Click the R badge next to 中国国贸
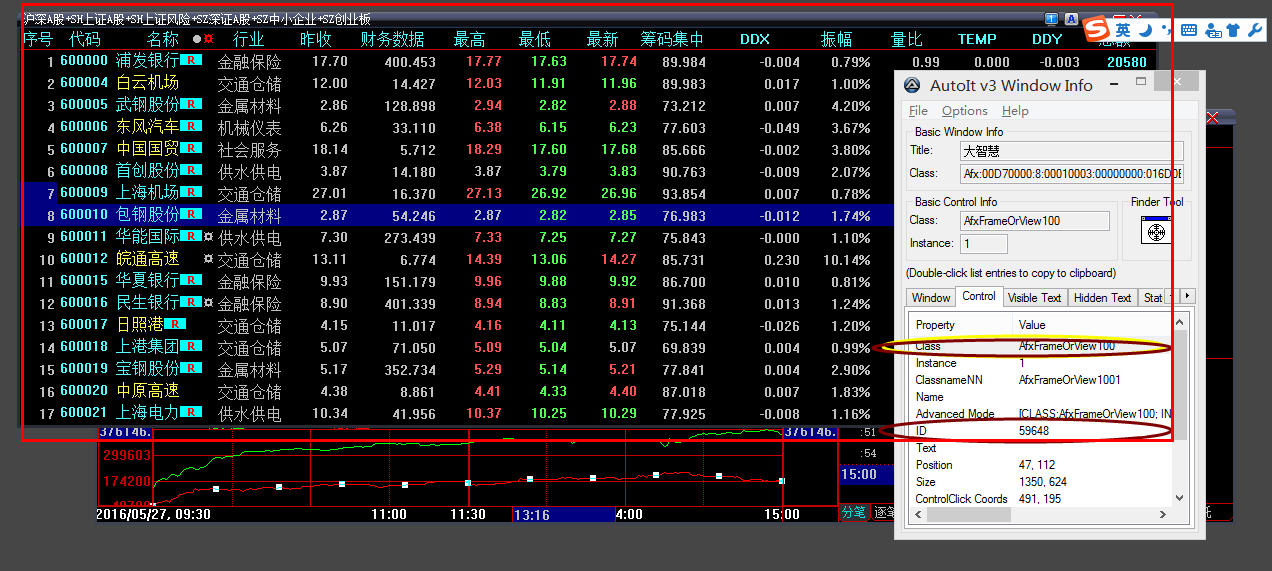1272x571 pixels. click(192, 149)
